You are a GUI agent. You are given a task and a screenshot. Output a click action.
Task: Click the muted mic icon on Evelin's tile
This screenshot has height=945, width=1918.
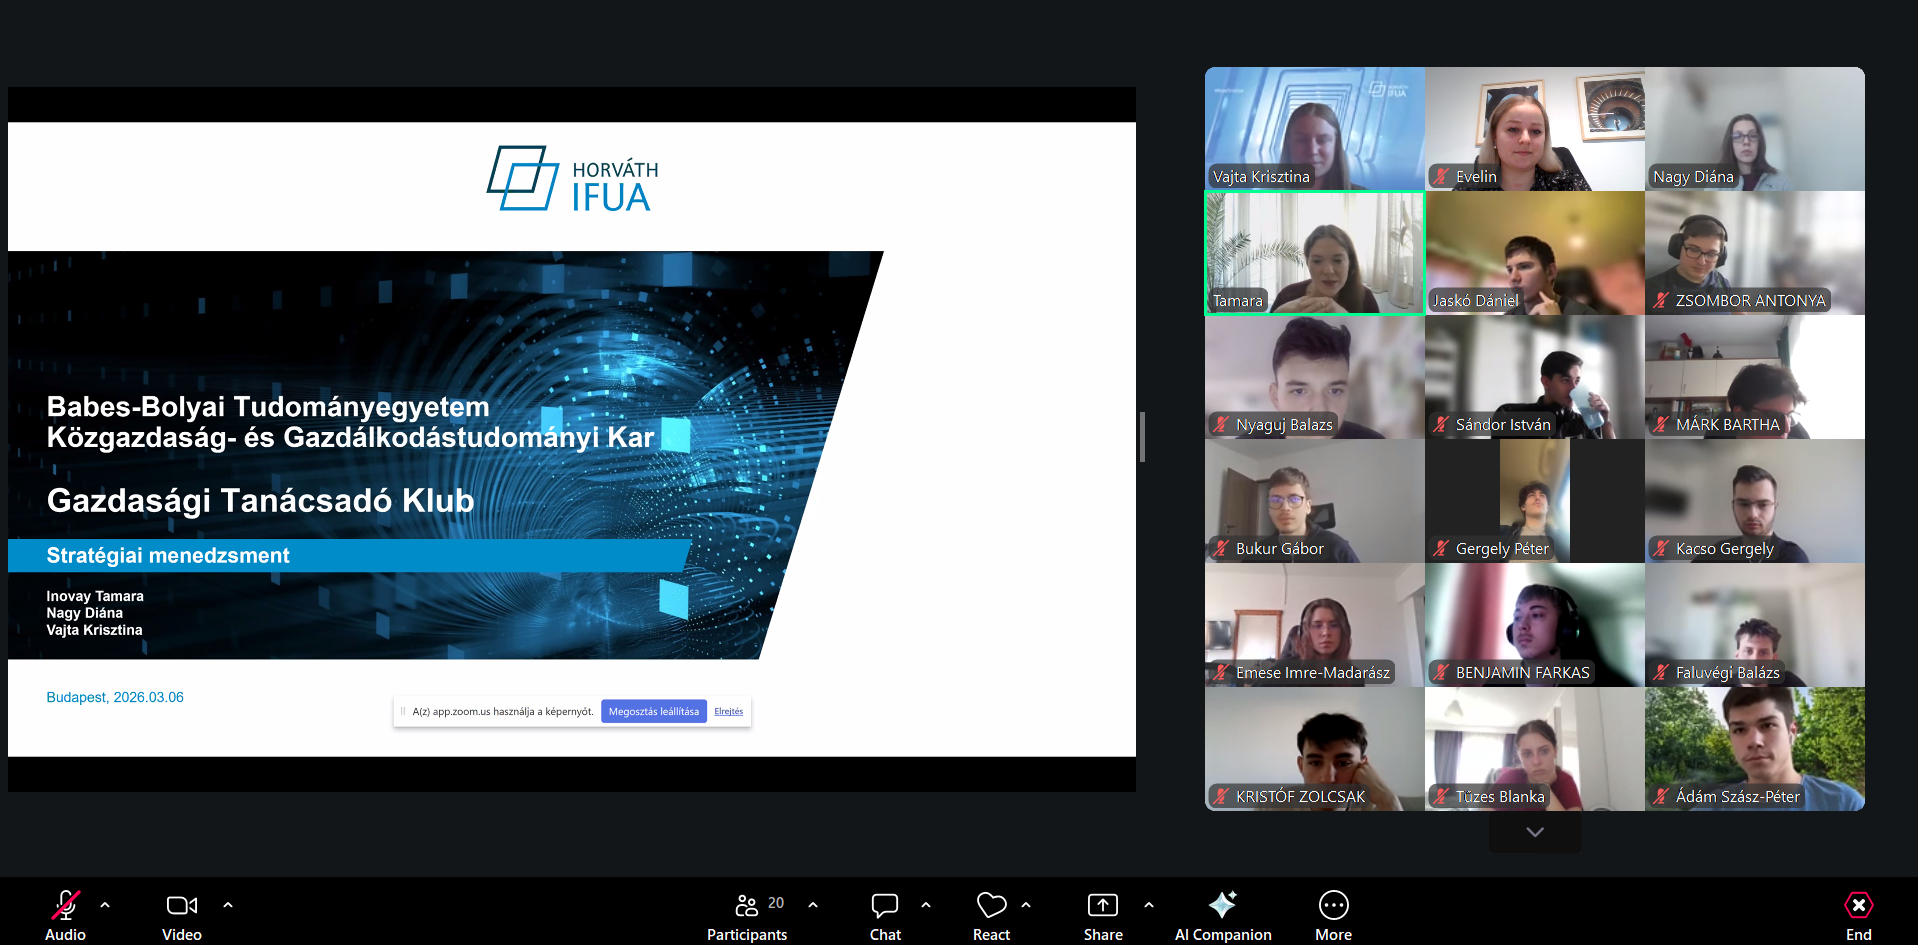(x=1441, y=177)
